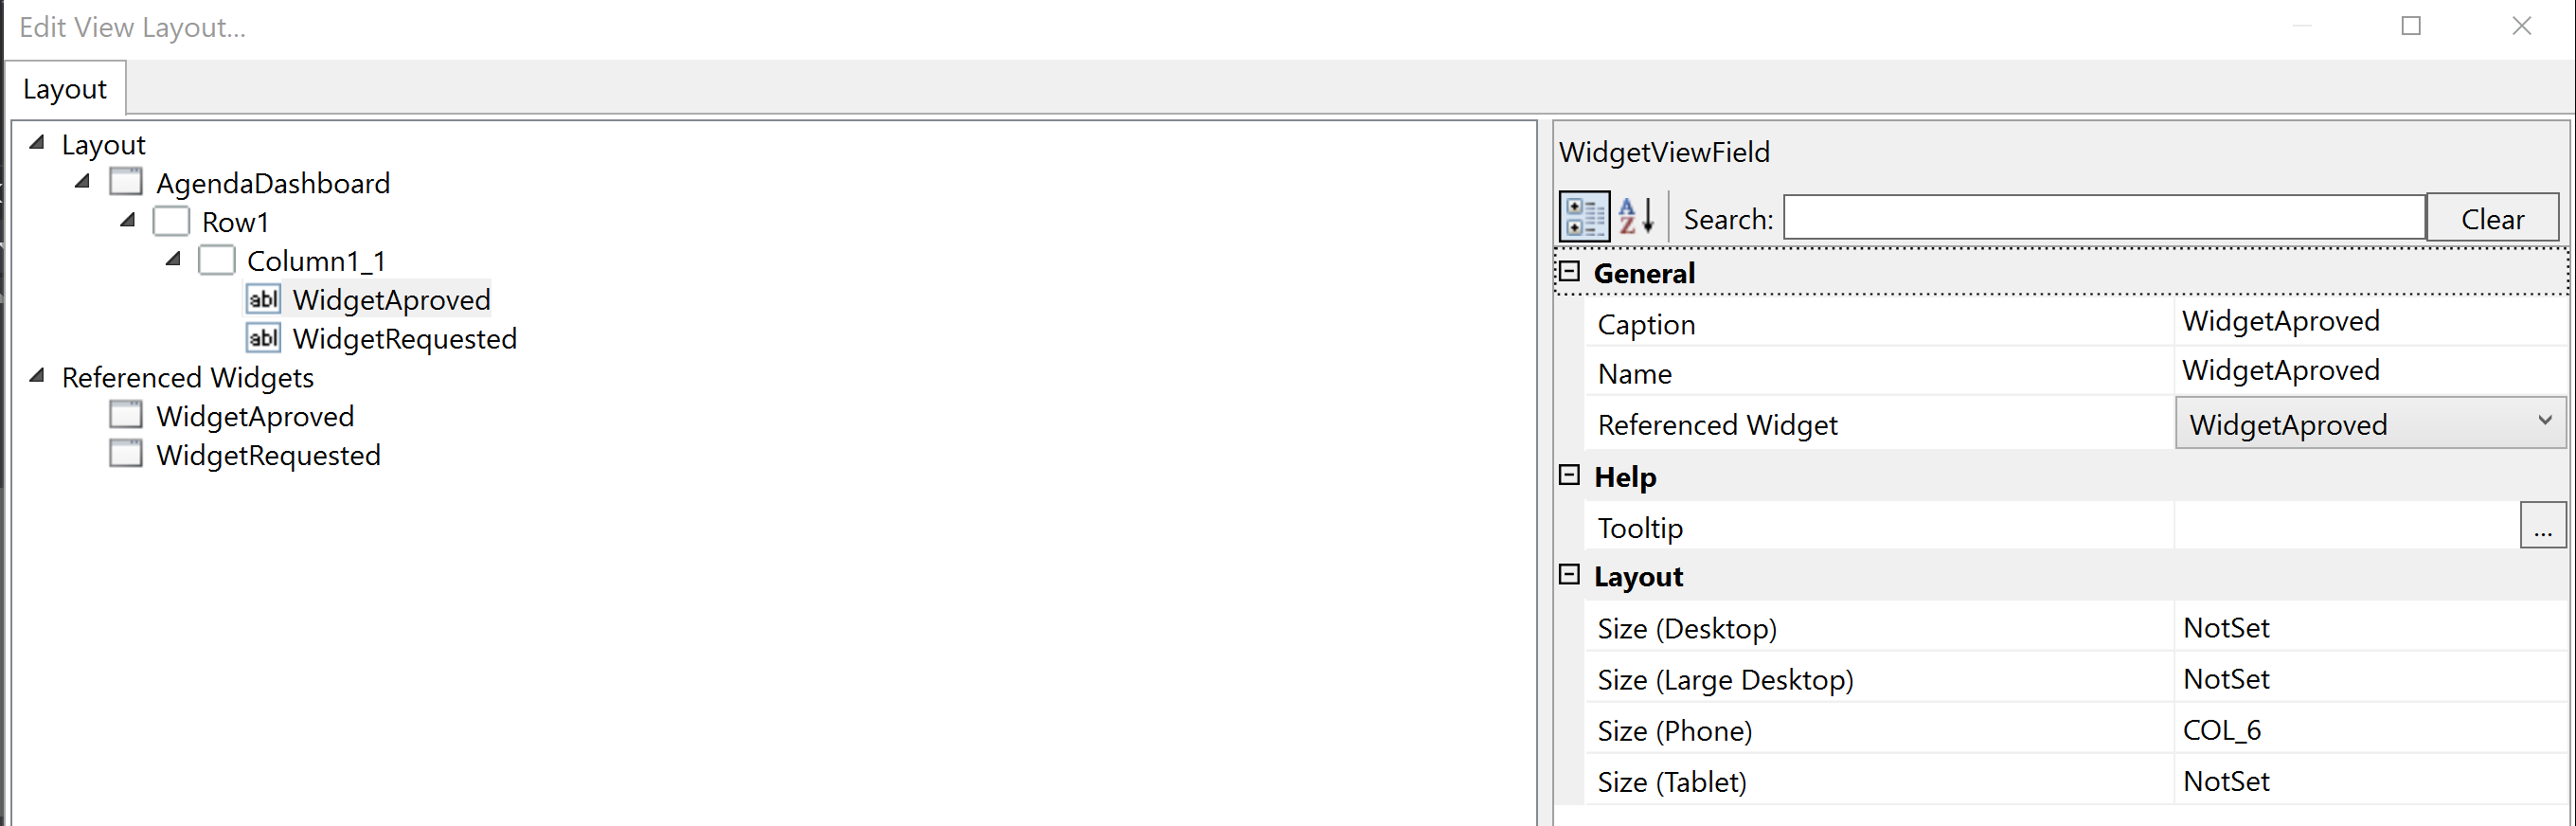Screen dimensions: 2576x826
Task: Select the abl icon beside WidgetRequested field
Action: [264, 338]
